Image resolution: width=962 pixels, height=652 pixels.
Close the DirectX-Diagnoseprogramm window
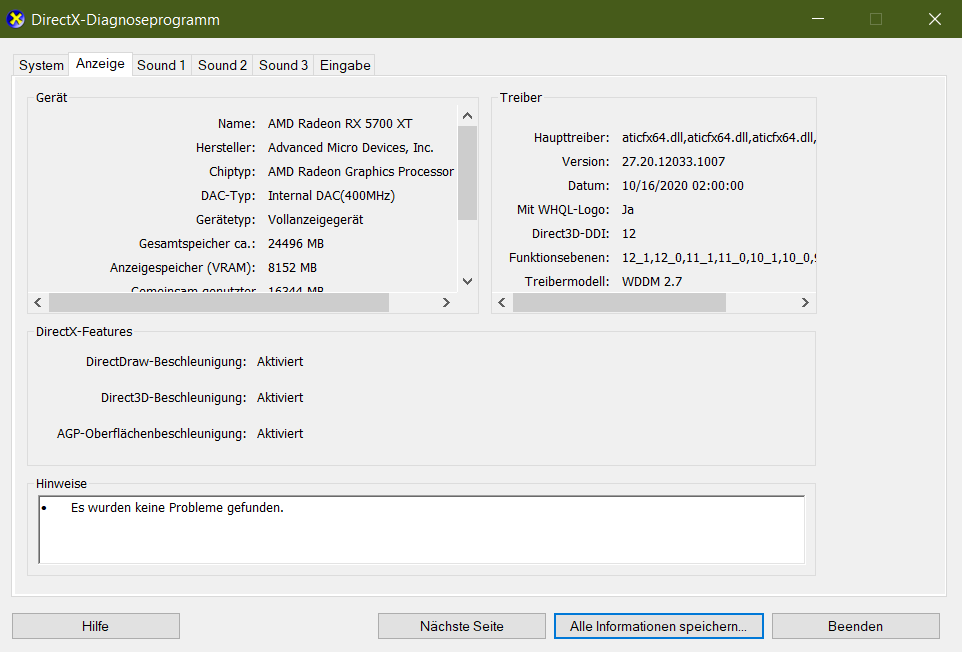(934, 19)
